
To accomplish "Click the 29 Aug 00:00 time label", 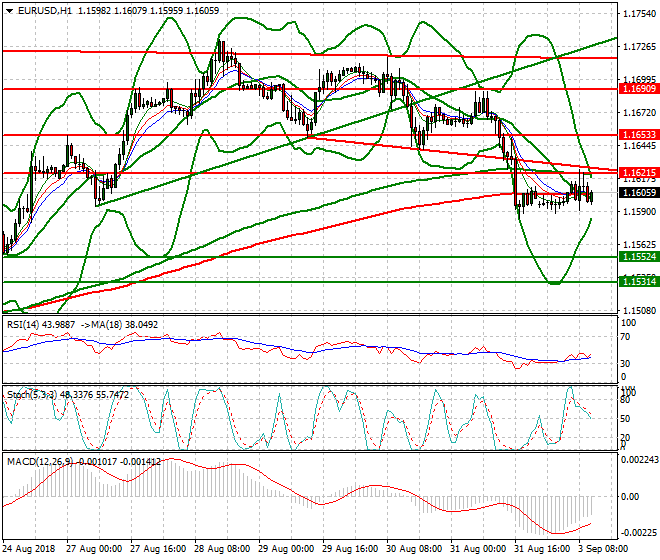I will [286, 549].
